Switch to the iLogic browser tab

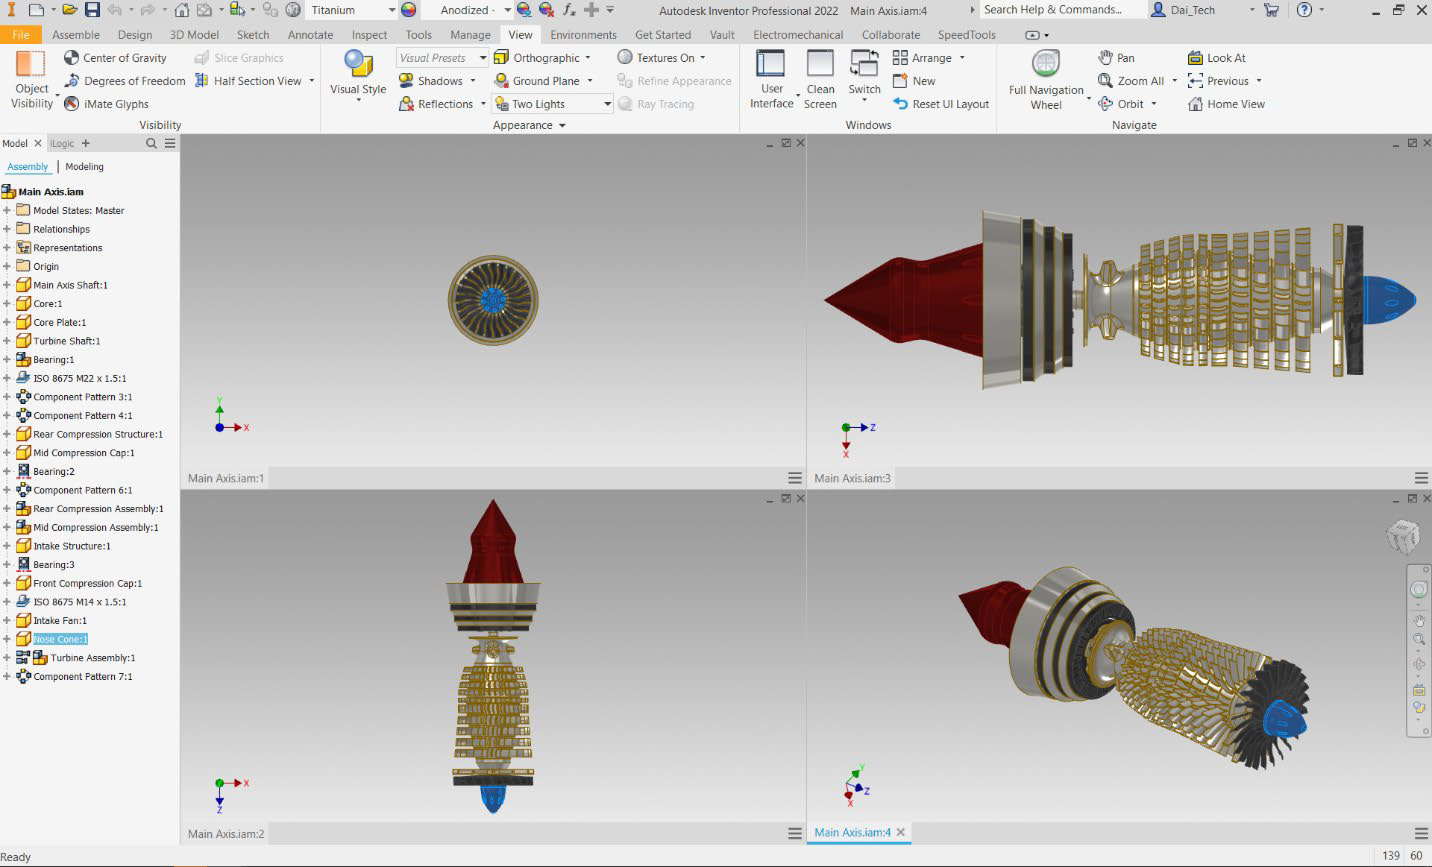click(x=63, y=143)
